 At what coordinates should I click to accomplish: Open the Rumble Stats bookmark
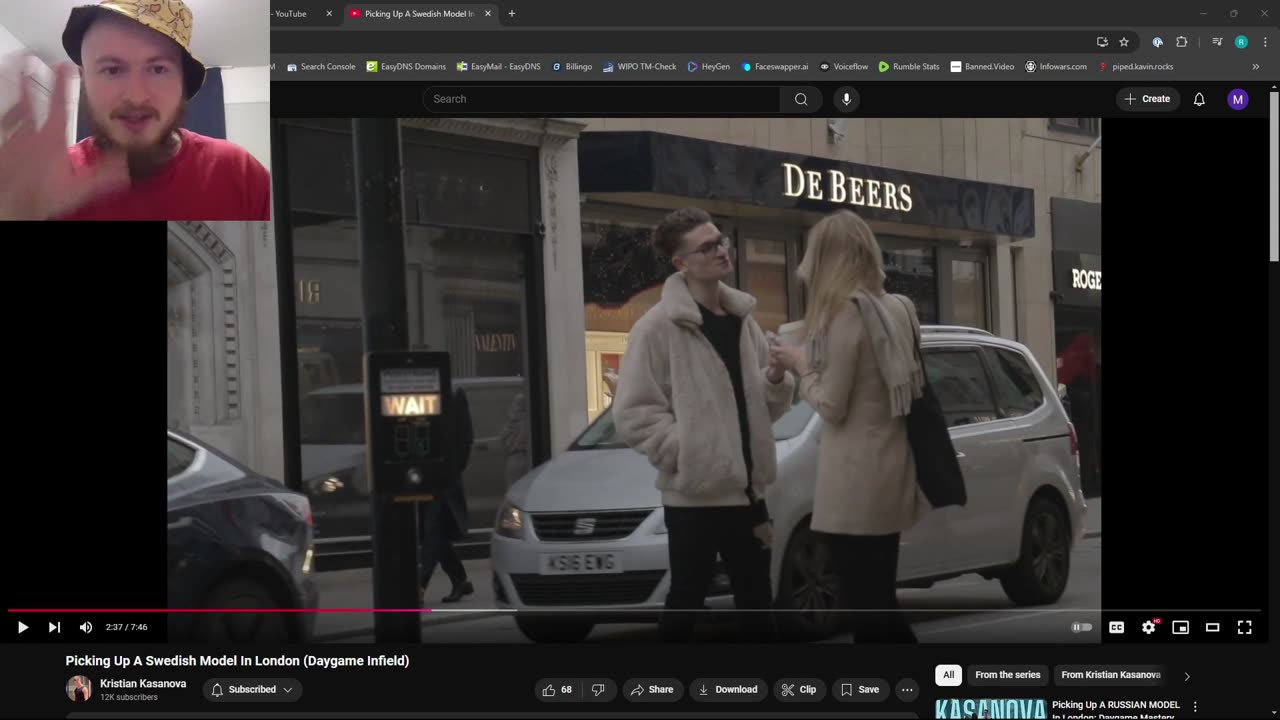click(x=909, y=67)
